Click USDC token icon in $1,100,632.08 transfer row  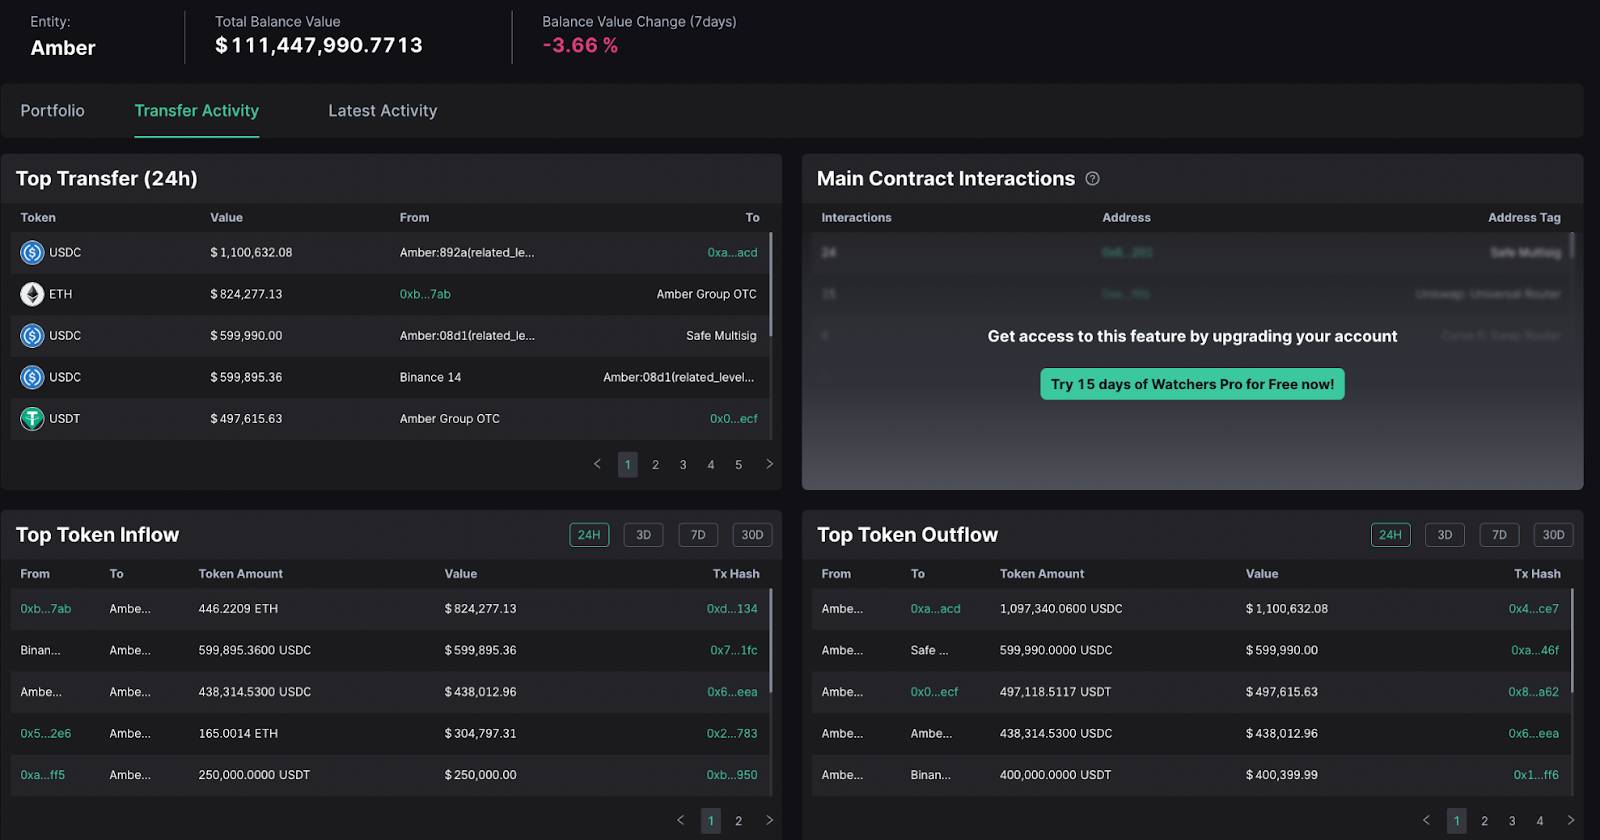[x=32, y=253]
